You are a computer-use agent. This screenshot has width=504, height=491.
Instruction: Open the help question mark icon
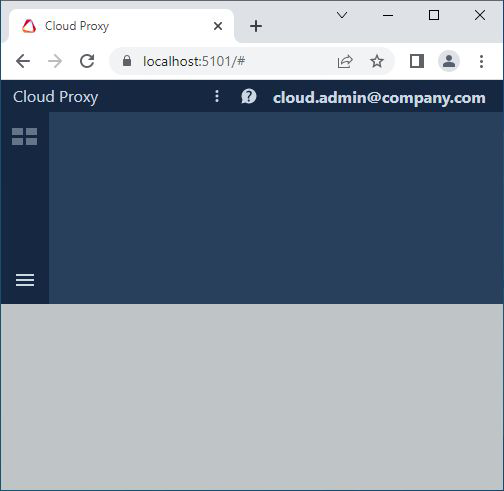[249, 97]
